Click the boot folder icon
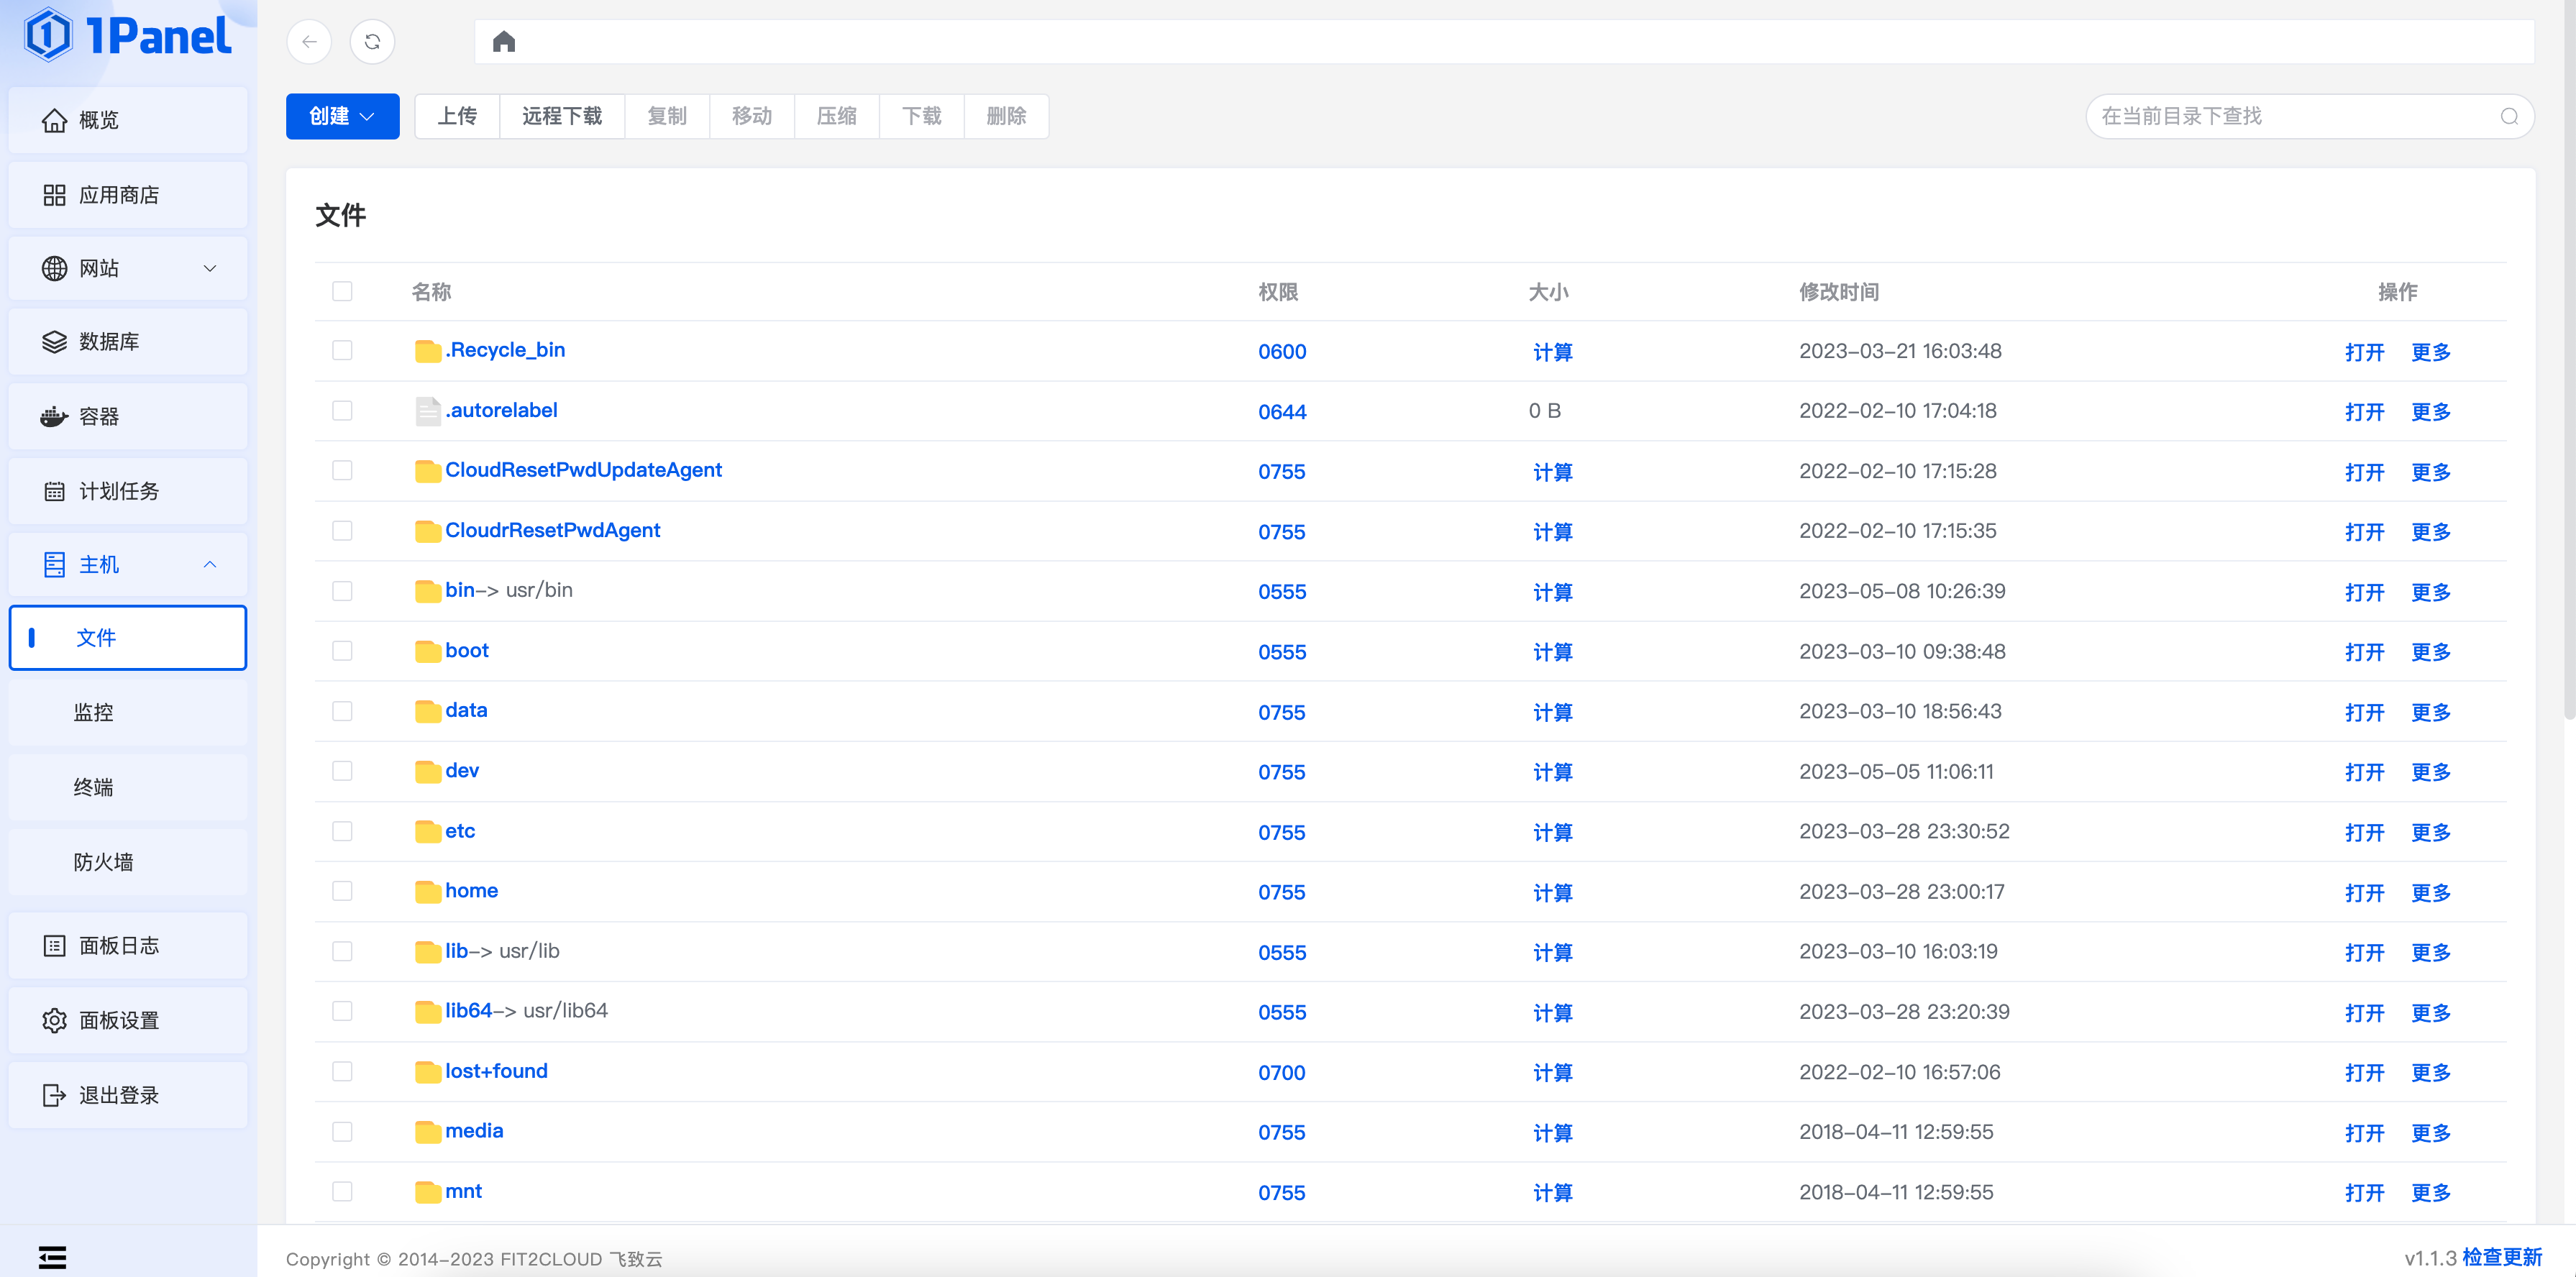Screen dimensions: 2576x1277 pyautogui.click(x=428, y=651)
